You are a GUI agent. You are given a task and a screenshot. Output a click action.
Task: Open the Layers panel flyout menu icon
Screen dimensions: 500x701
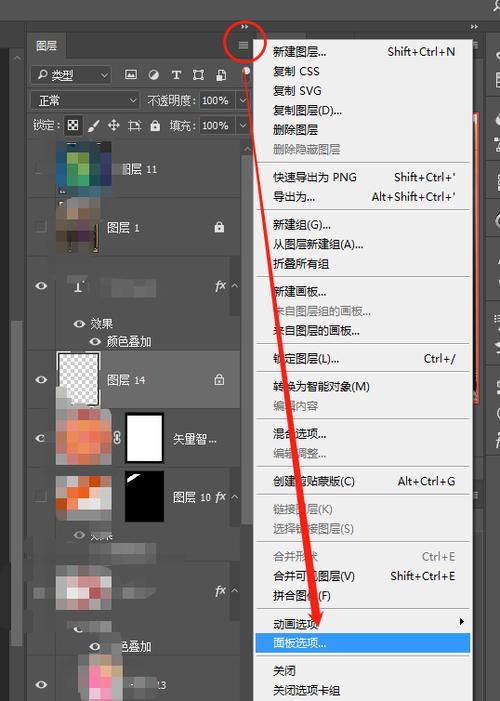(x=243, y=45)
